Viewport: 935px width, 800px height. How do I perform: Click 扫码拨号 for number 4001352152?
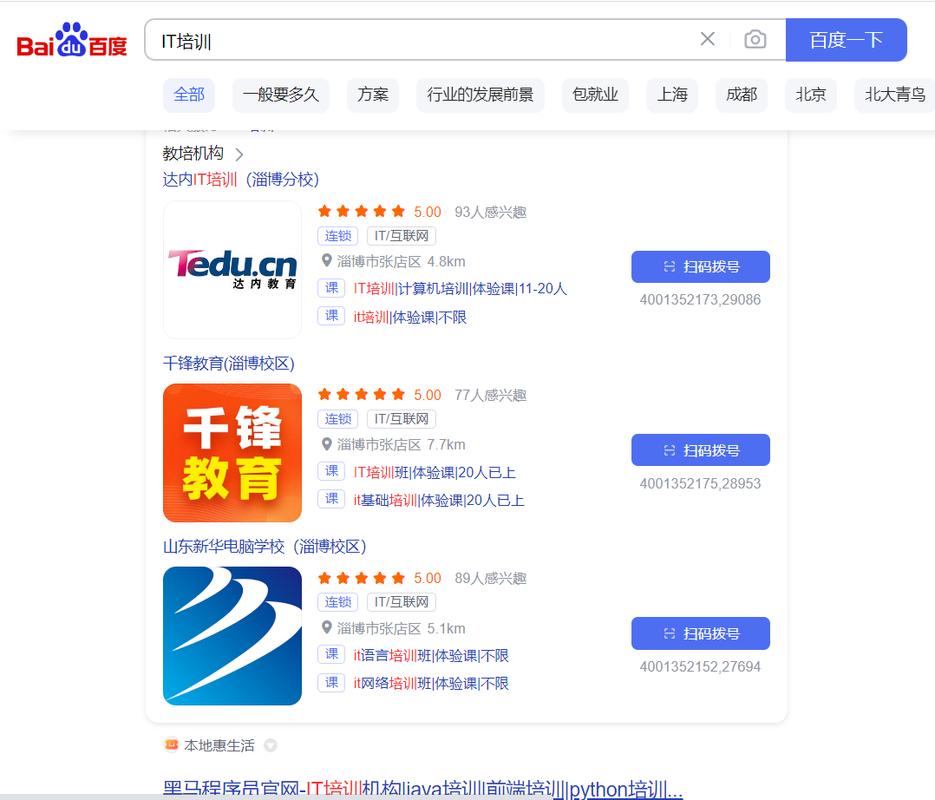701,634
